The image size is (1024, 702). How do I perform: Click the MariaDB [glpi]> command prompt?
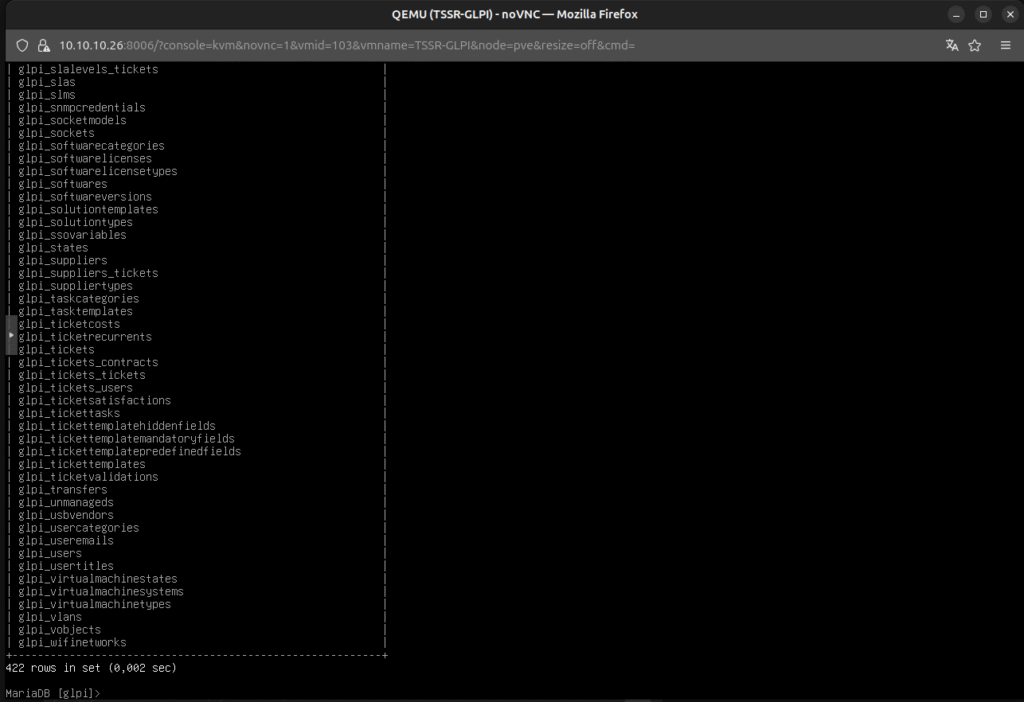click(x=53, y=692)
